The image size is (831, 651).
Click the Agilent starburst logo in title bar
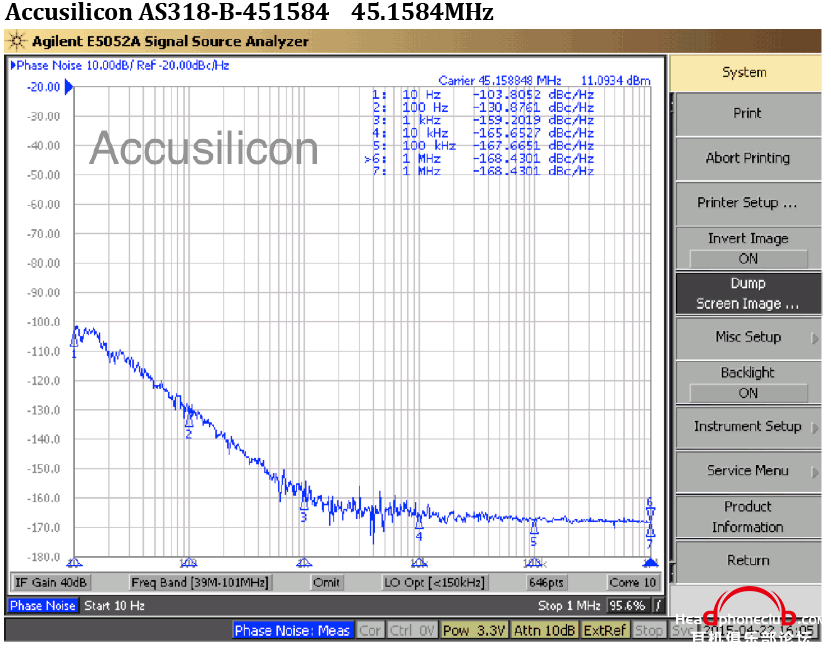17,41
